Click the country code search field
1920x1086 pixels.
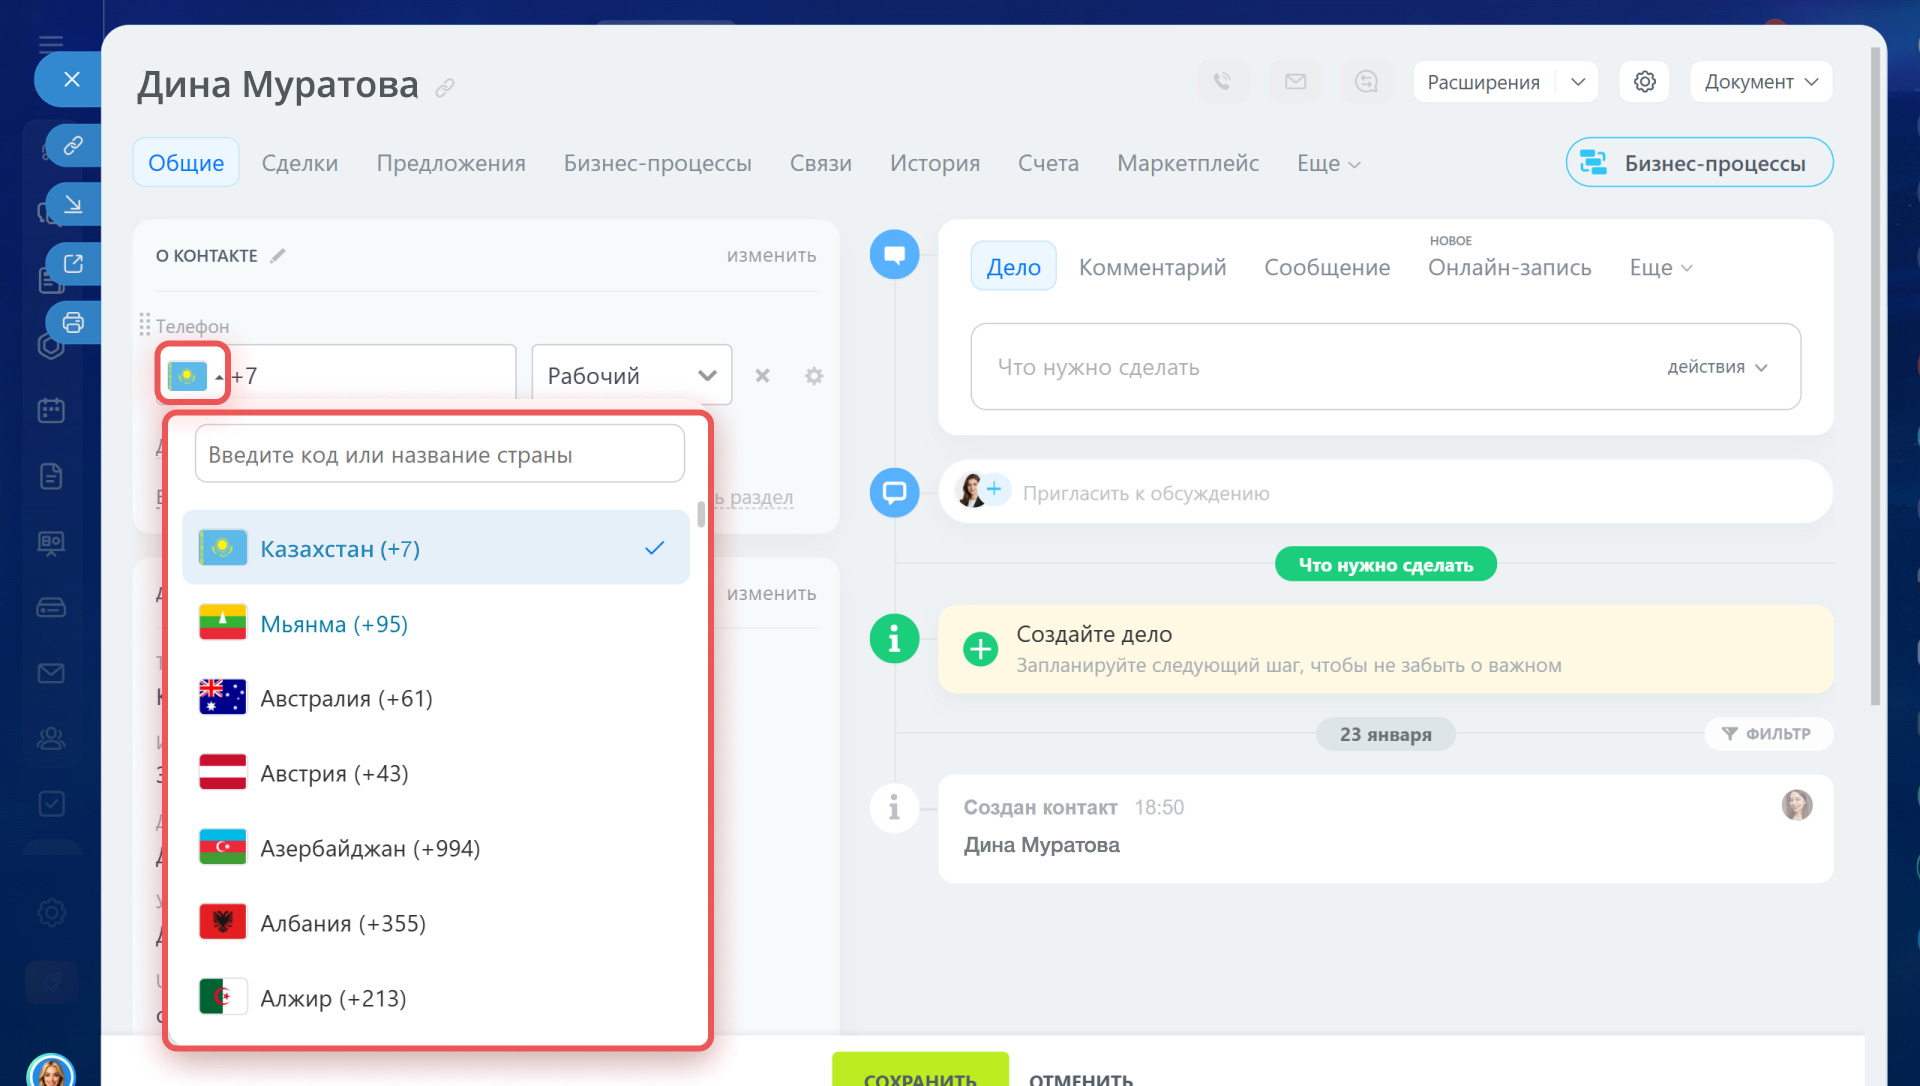coord(439,455)
